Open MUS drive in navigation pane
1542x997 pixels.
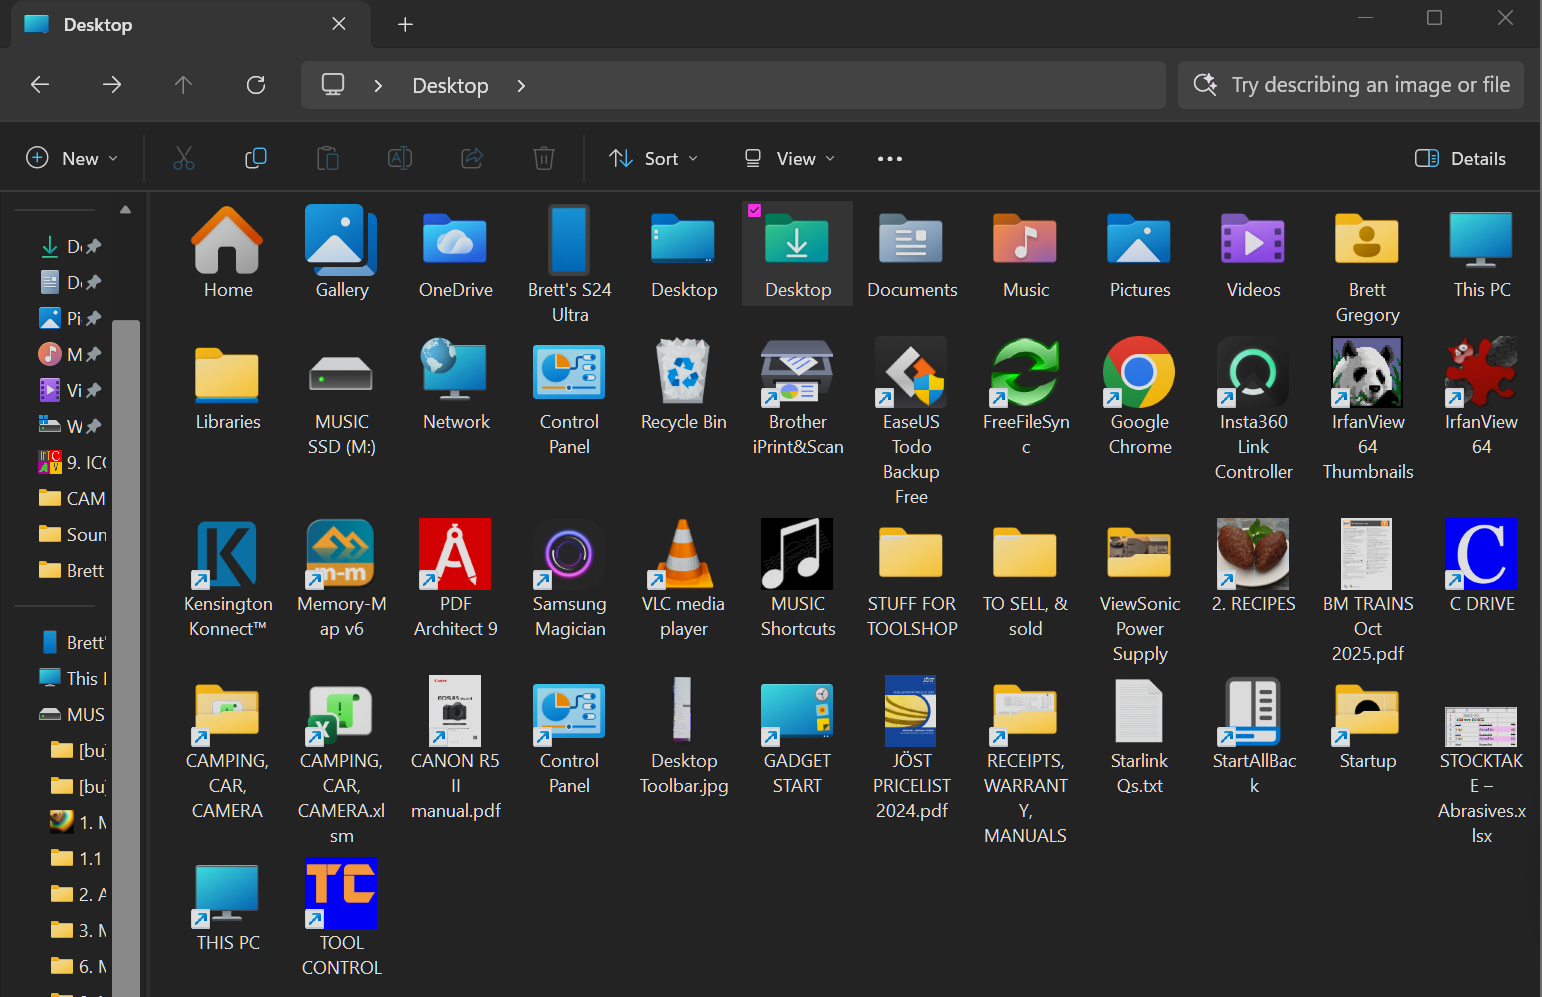[72, 714]
